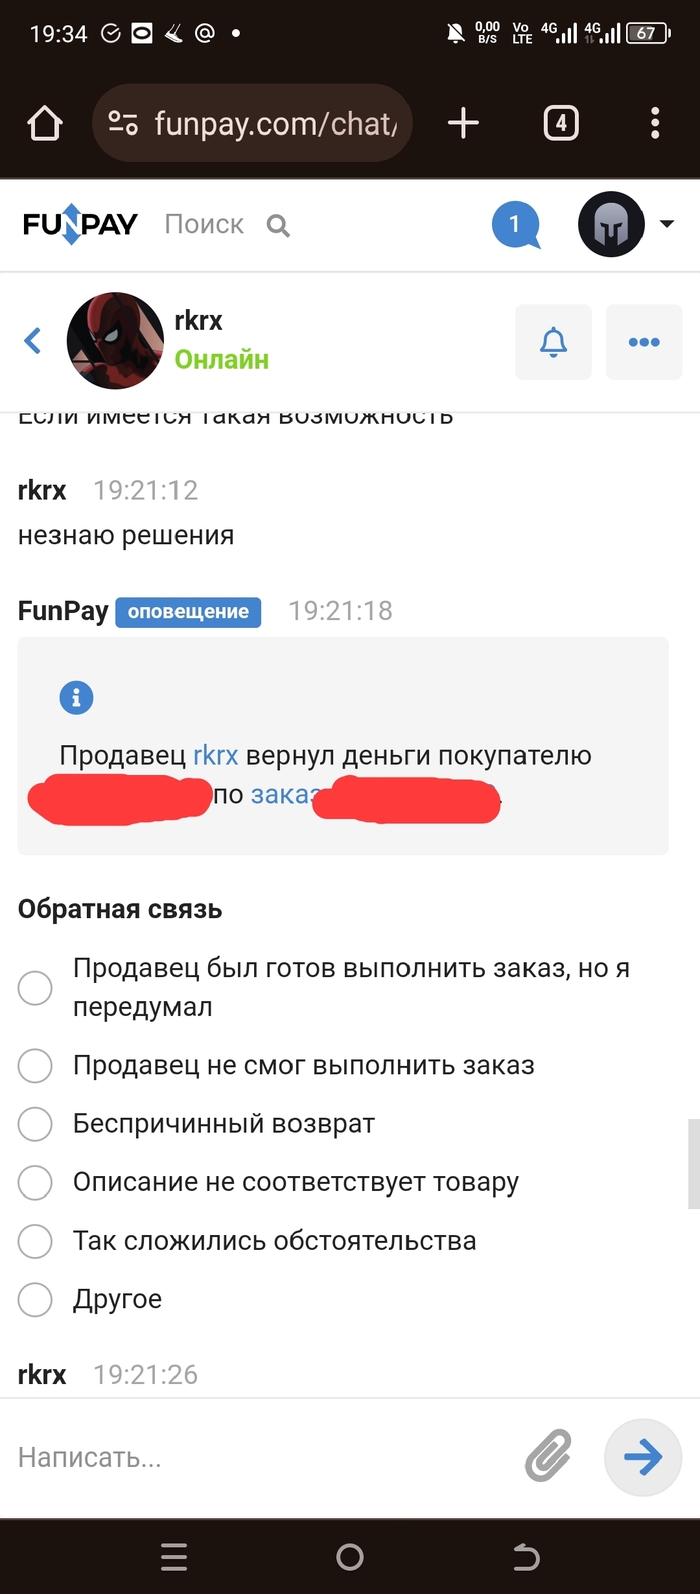Go back using the chat back arrow
This screenshot has width=700, height=1594.
click(x=33, y=341)
